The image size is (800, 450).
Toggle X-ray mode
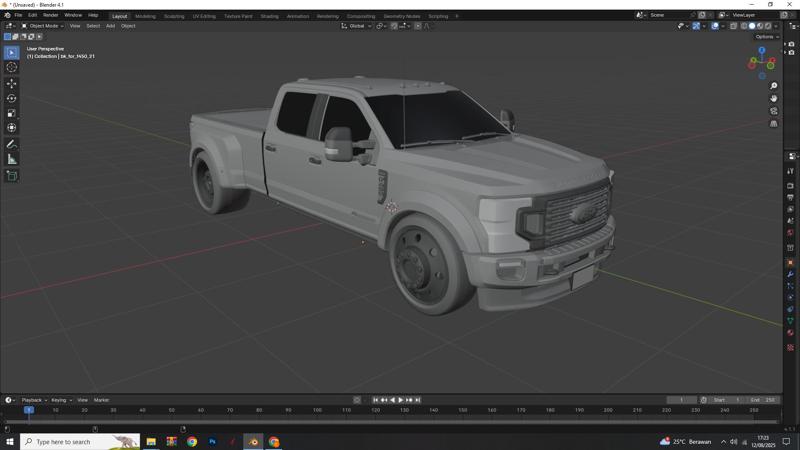733,26
